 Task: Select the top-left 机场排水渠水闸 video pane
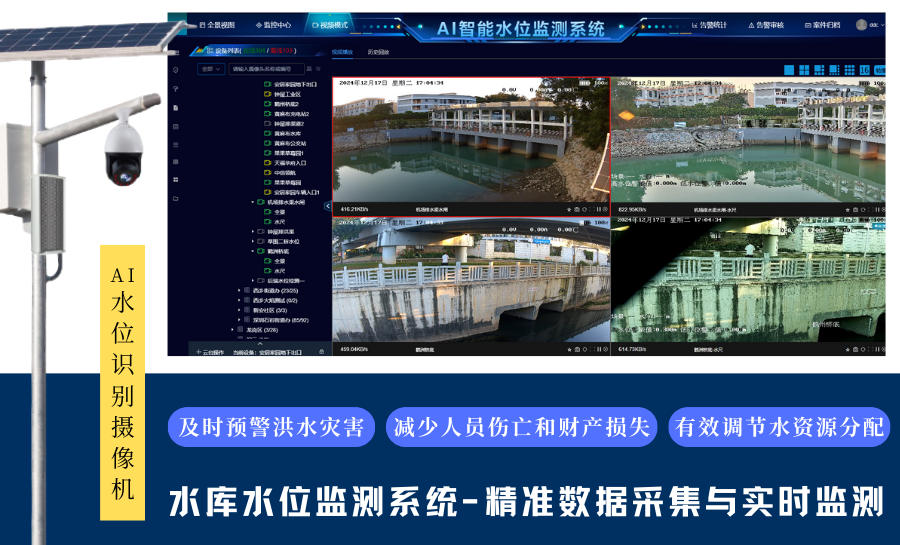click(x=471, y=146)
